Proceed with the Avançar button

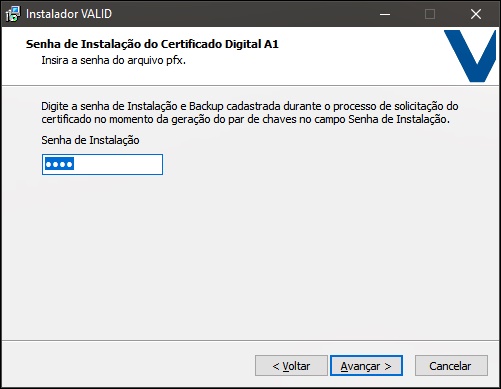click(x=366, y=366)
